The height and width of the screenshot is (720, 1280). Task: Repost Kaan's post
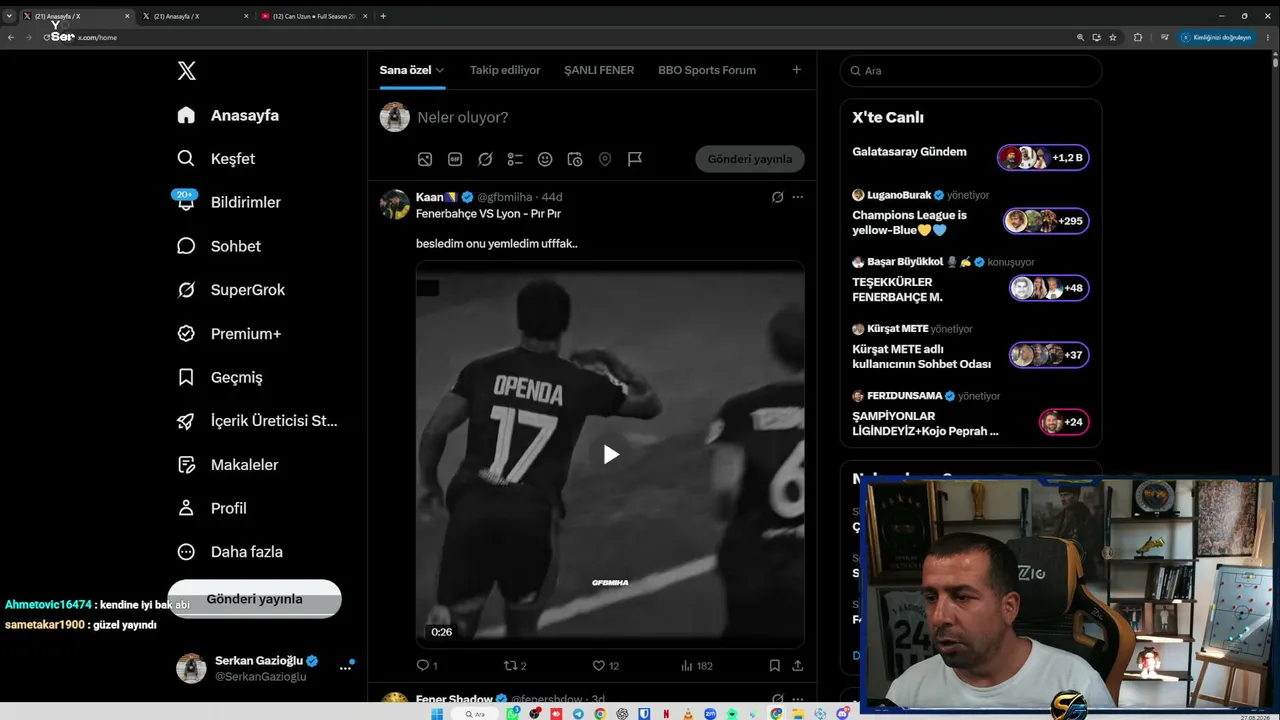(x=515, y=665)
